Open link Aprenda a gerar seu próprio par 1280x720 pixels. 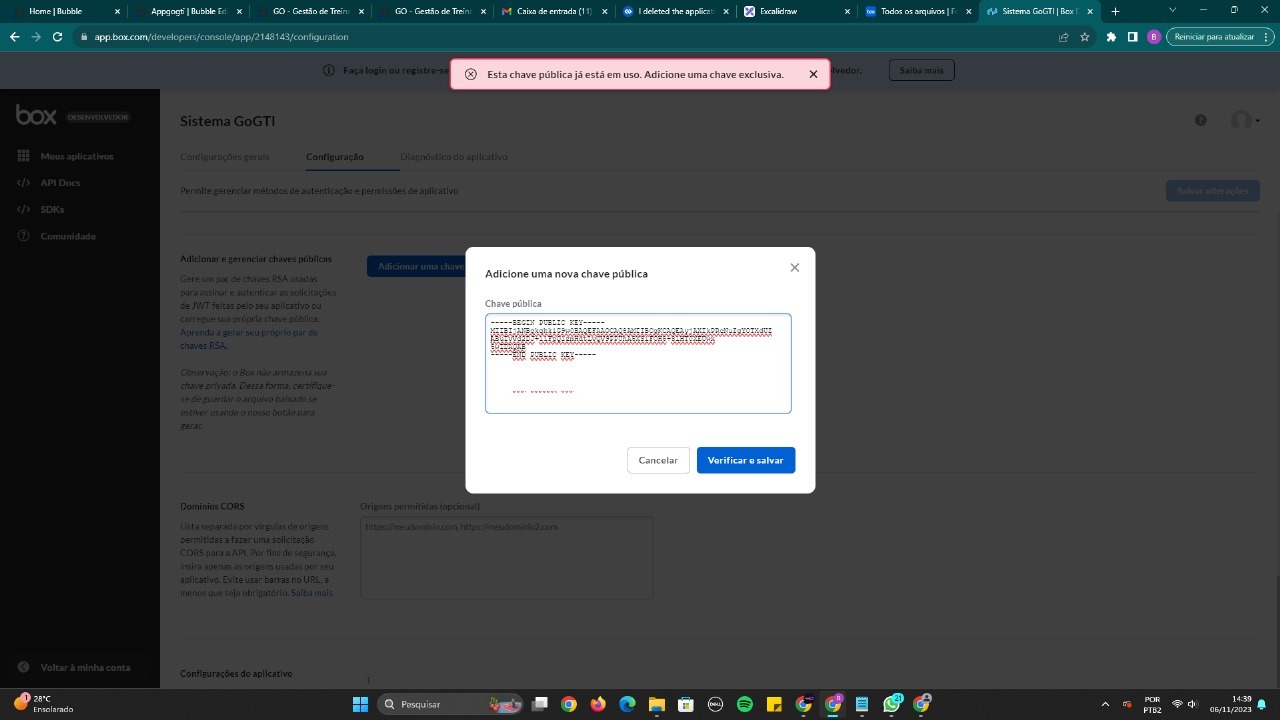tap(249, 339)
